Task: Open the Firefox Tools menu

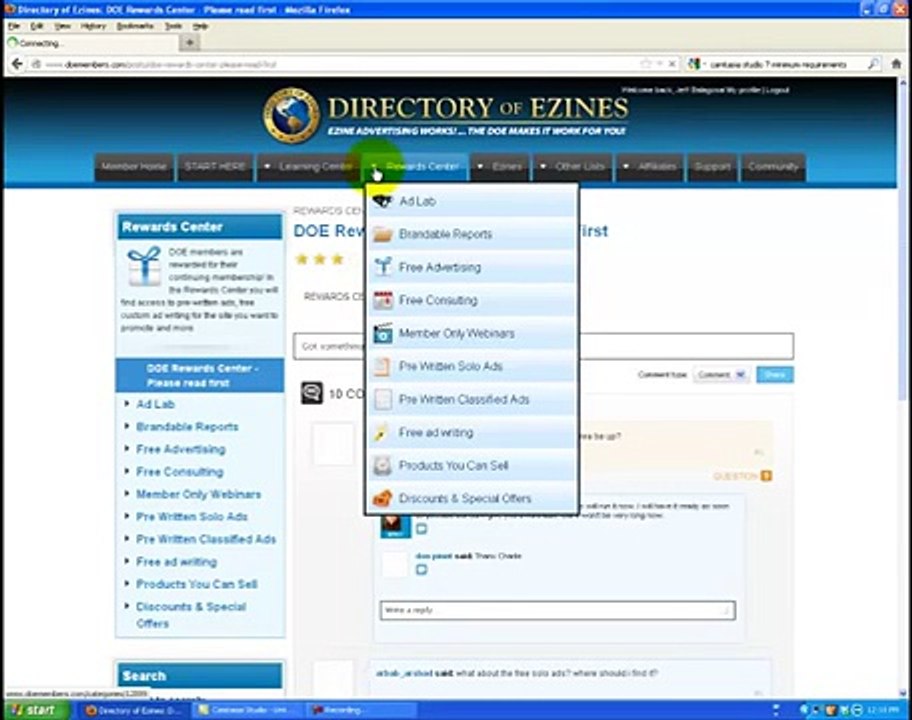Action: coord(173,26)
